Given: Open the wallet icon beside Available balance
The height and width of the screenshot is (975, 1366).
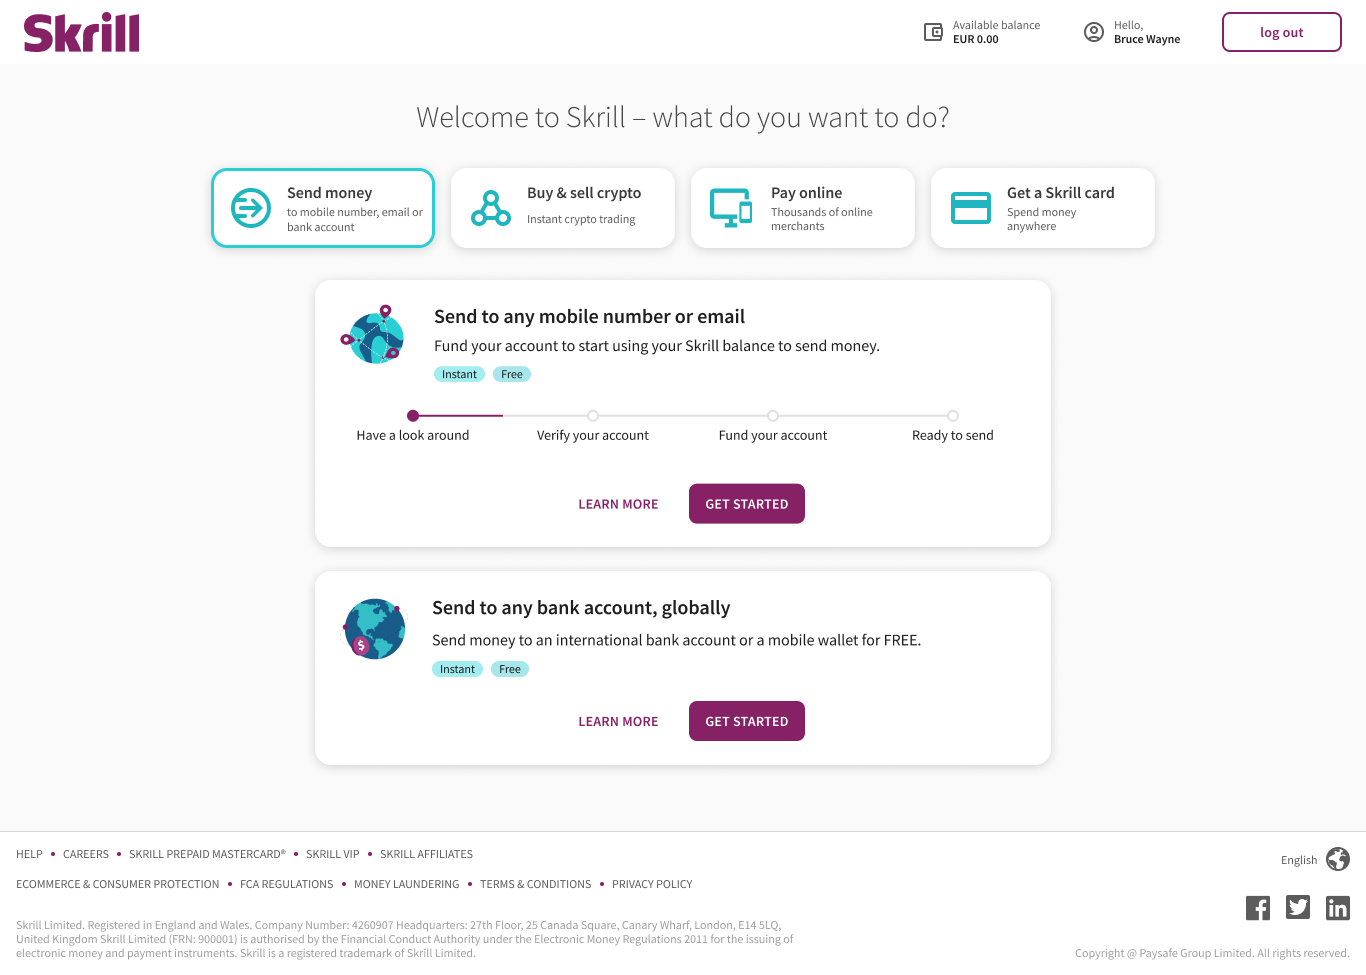Looking at the screenshot, I should pyautogui.click(x=933, y=32).
